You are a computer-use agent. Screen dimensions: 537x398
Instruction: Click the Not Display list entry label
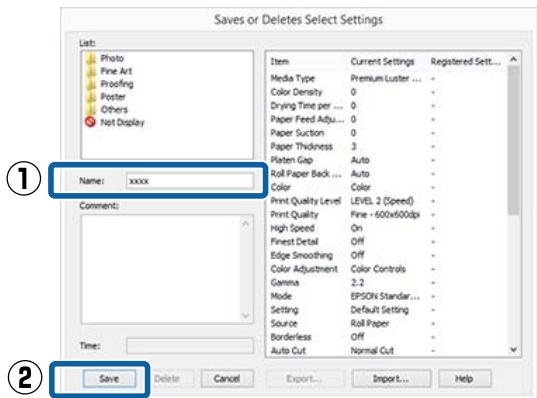pos(122,123)
